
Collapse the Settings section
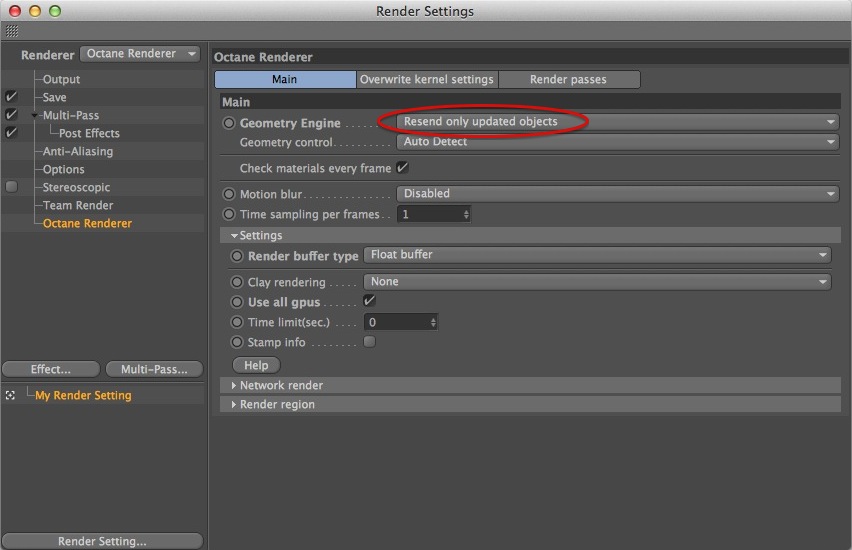click(x=234, y=236)
